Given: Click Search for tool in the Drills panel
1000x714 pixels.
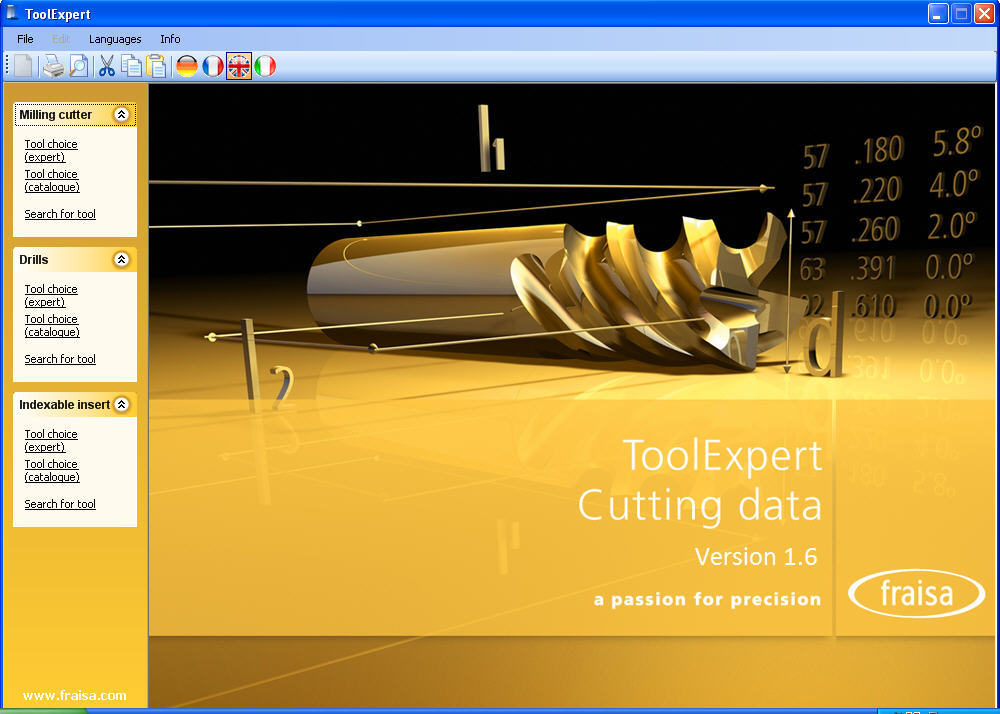Looking at the screenshot, I should tap(59, 359).
